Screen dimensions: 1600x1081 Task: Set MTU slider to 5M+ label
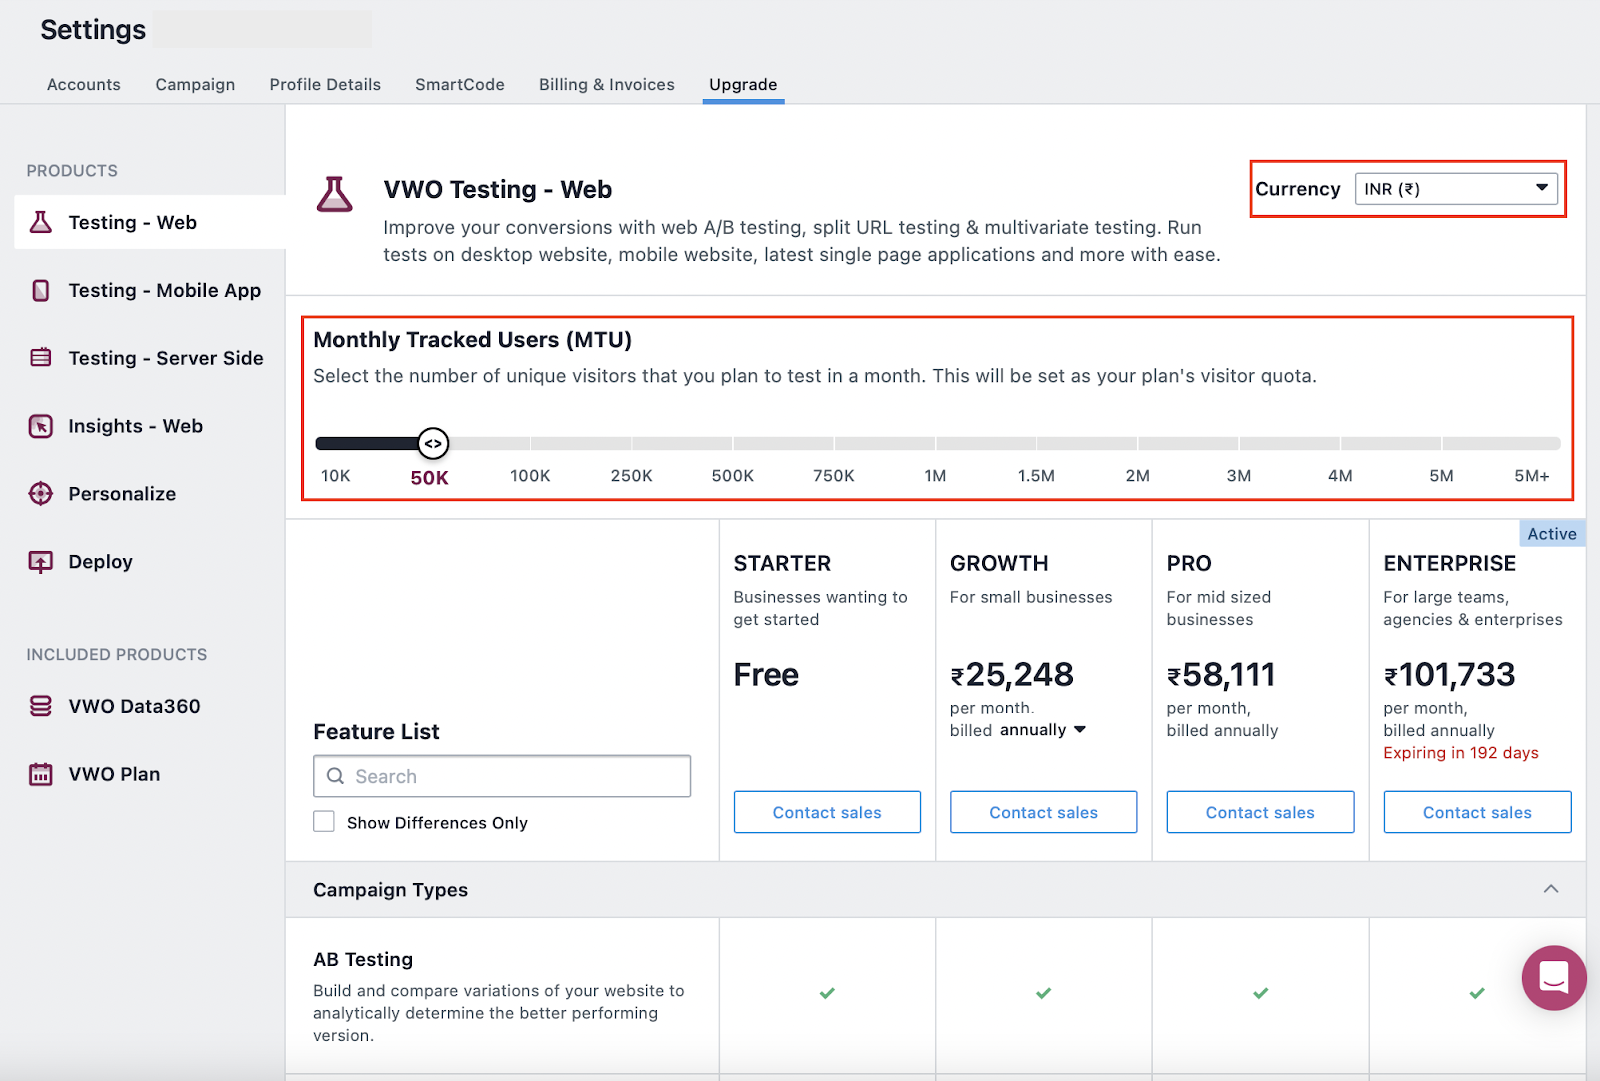point(1531,476)
